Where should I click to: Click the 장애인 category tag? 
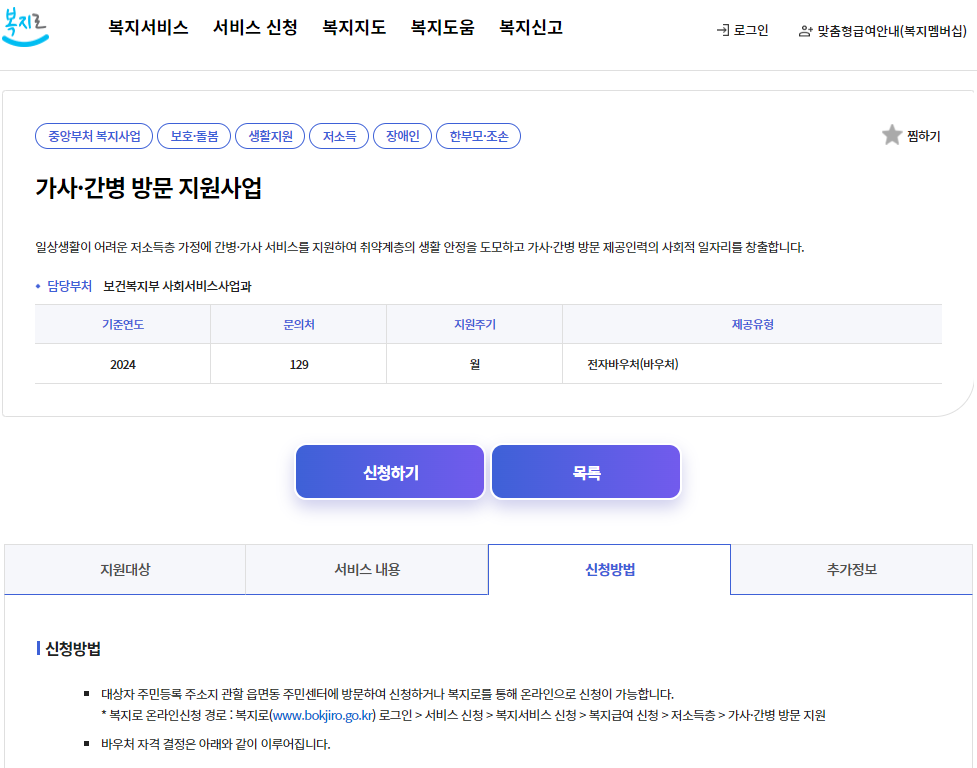coord(402,136)
